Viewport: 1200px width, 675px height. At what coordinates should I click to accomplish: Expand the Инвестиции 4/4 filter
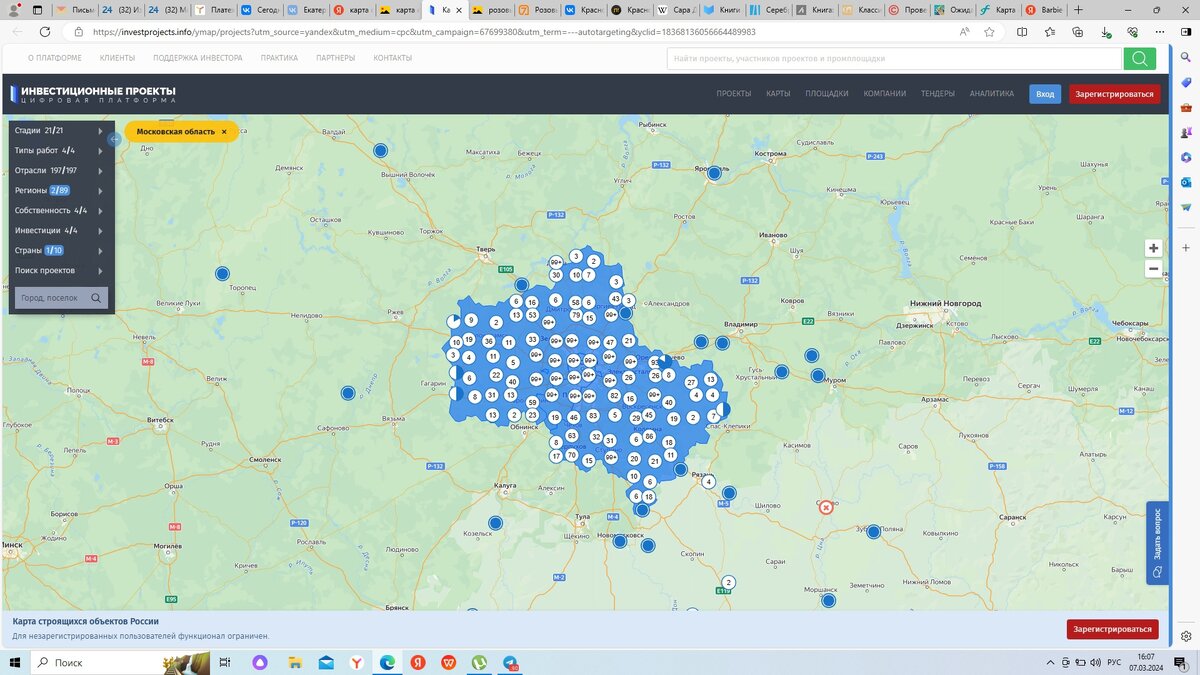60,230
